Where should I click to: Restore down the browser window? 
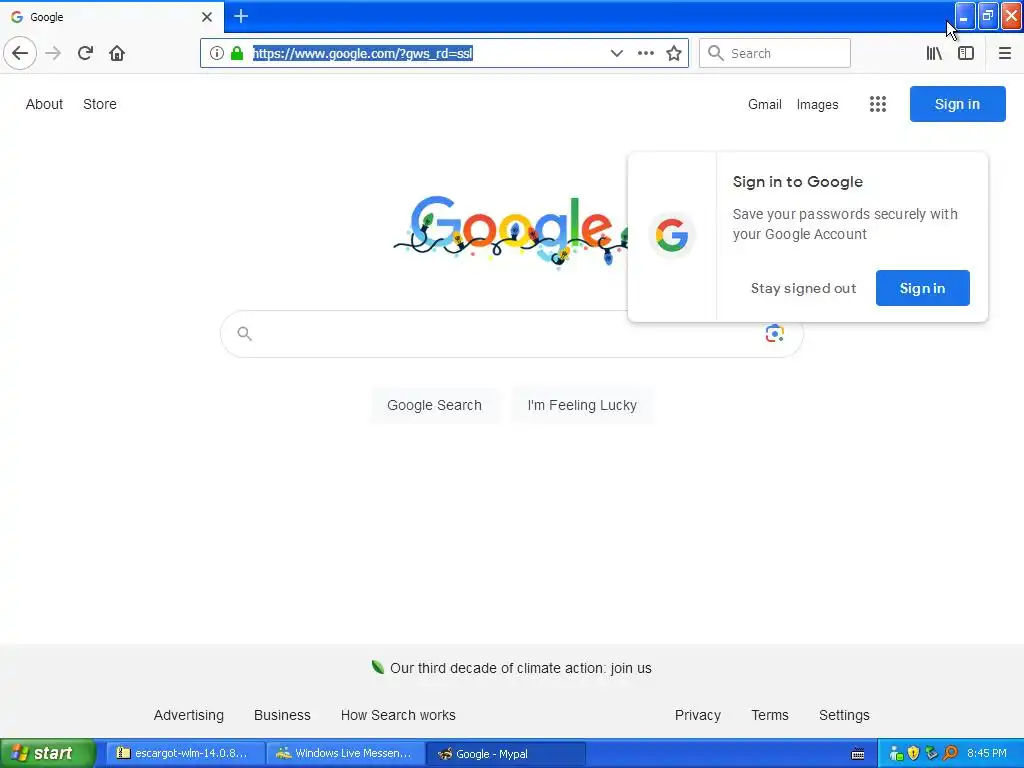(x=988, y=16)
